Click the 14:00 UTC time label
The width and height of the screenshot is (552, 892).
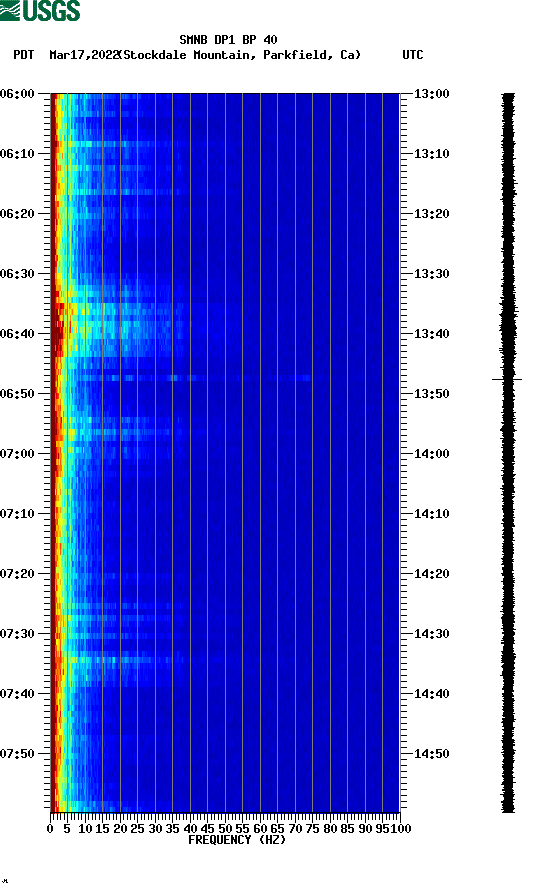(431, 454)
